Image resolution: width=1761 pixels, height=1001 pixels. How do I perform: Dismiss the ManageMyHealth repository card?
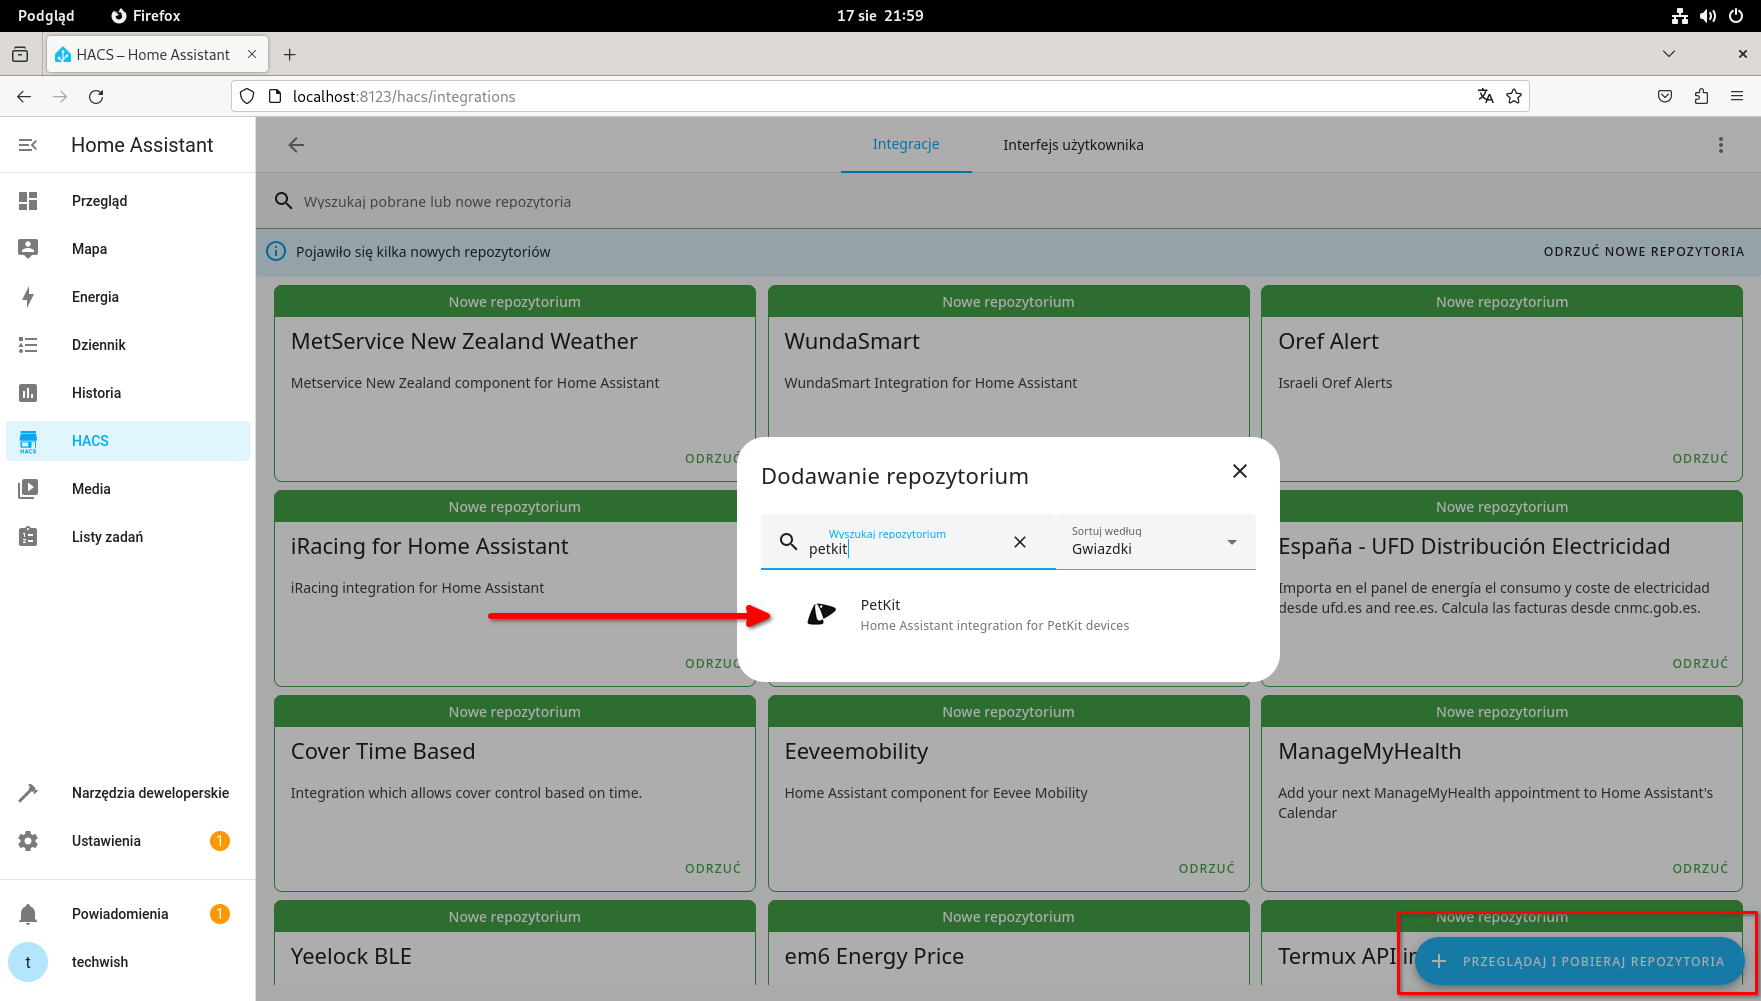(x=1700, y=869)
